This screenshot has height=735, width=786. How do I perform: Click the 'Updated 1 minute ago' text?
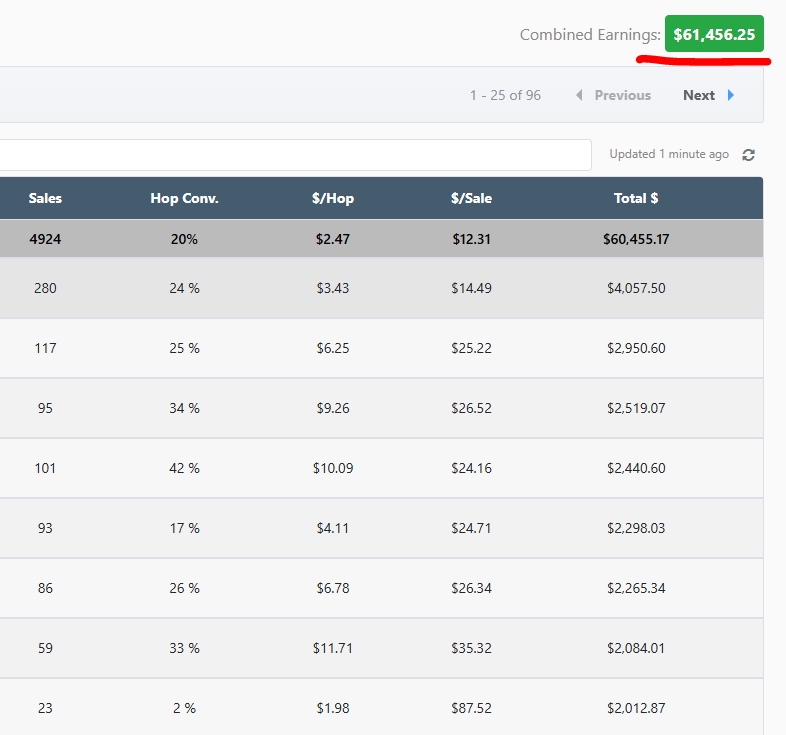click(x=669, y=154)
